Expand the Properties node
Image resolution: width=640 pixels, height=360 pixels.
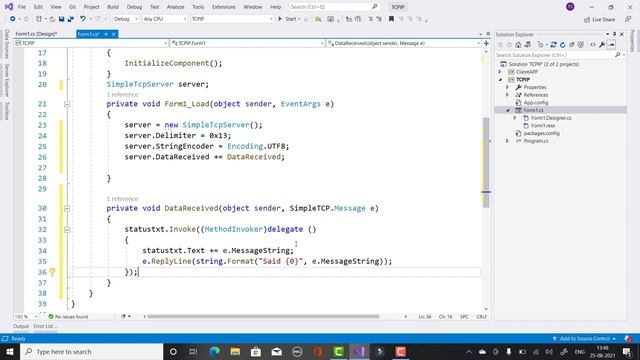(x=508, y=87)
